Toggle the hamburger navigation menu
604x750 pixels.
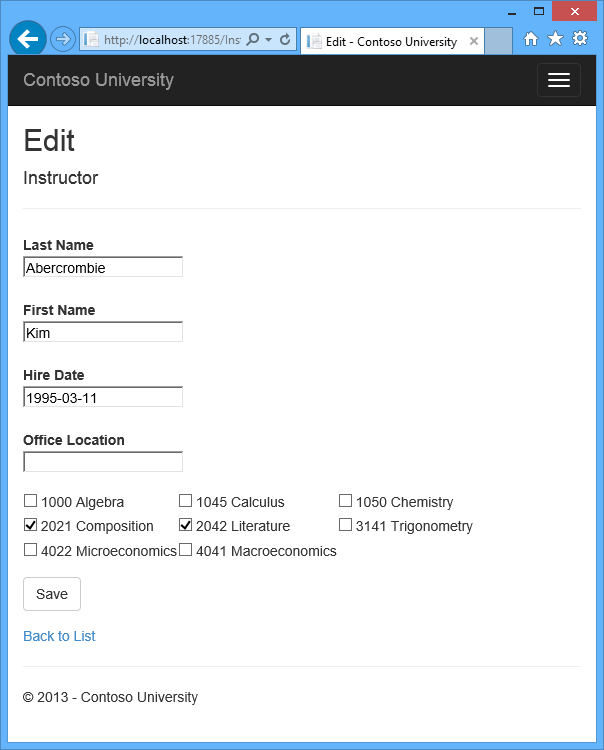click(x=558, y=80)
